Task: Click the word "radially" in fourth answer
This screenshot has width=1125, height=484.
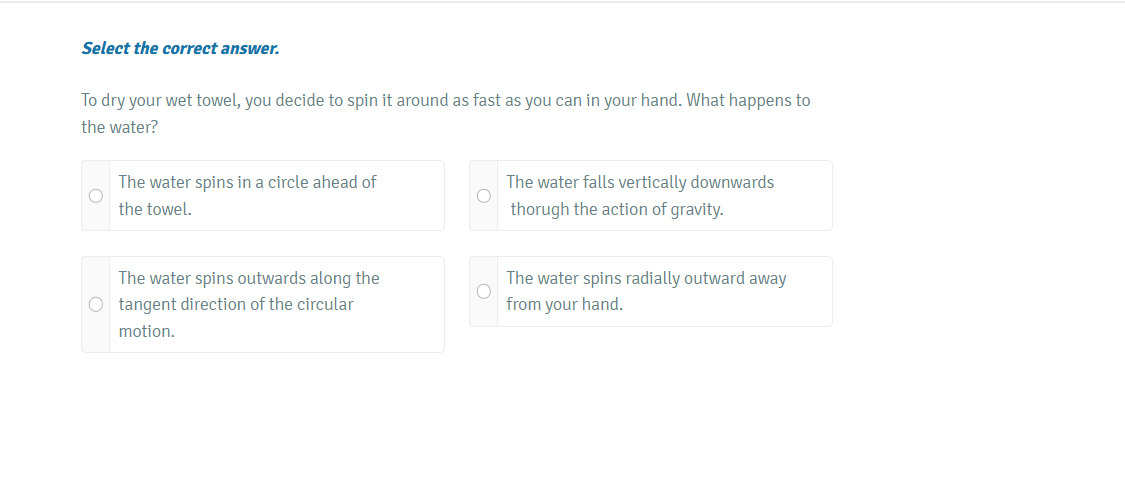Action: point(655,278)
